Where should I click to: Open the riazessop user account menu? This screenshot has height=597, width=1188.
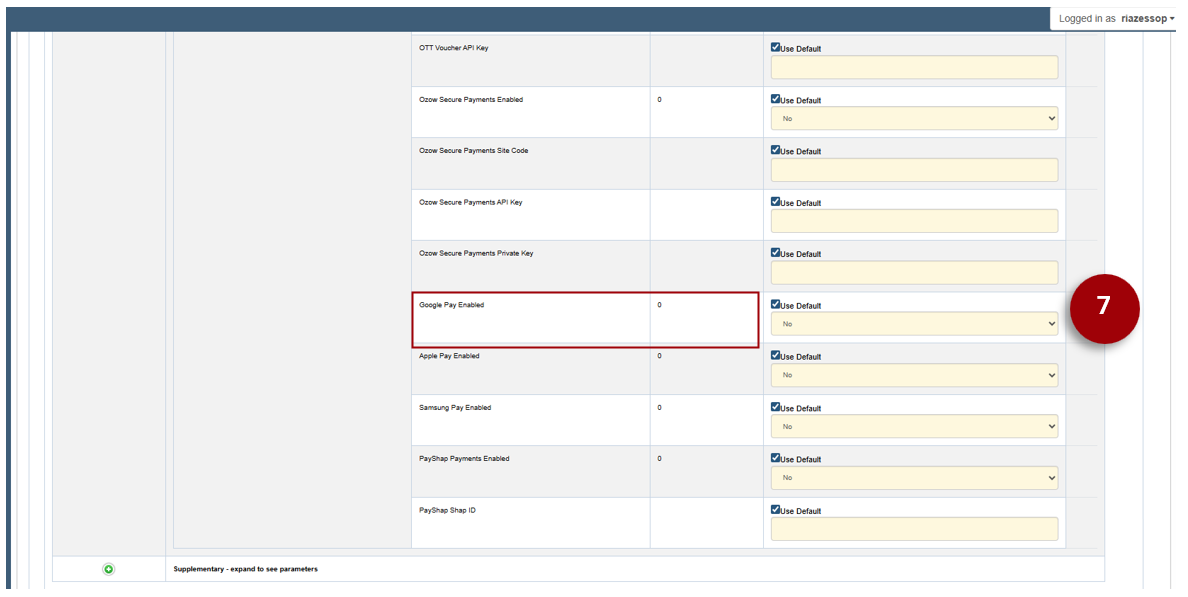pos(1146,18)
